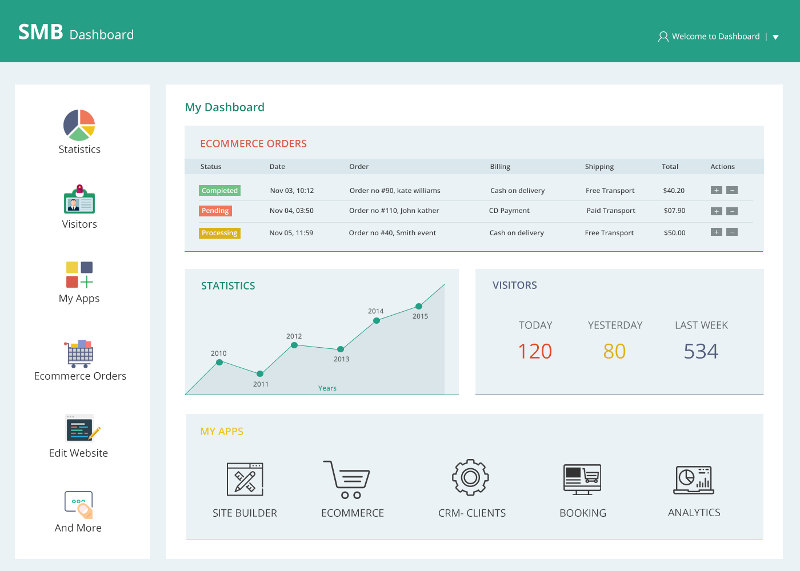800x571 pixels.
Task: Click the ANALYTICS app label
Action: point(694,512)
